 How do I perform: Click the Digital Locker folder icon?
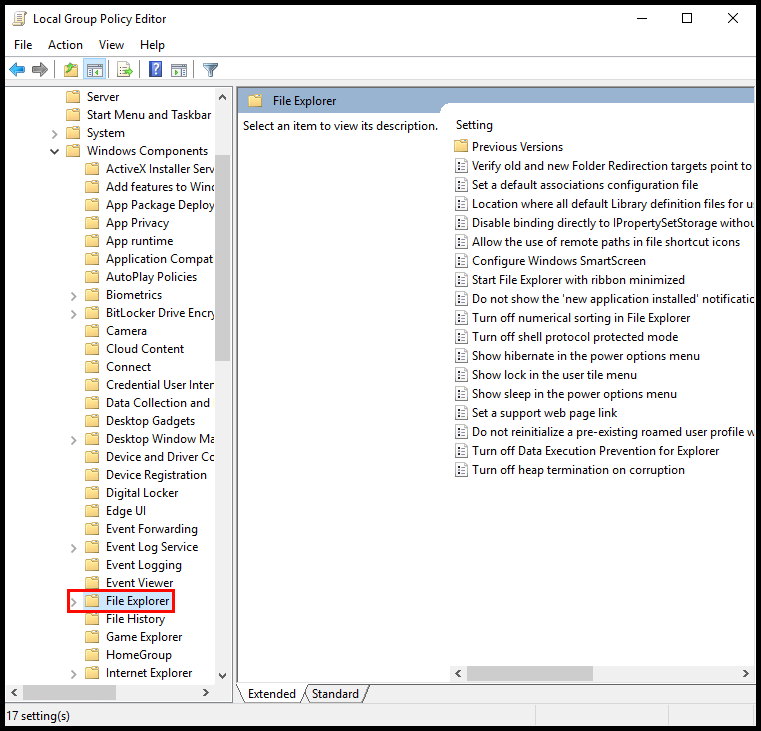coord(92,493)
